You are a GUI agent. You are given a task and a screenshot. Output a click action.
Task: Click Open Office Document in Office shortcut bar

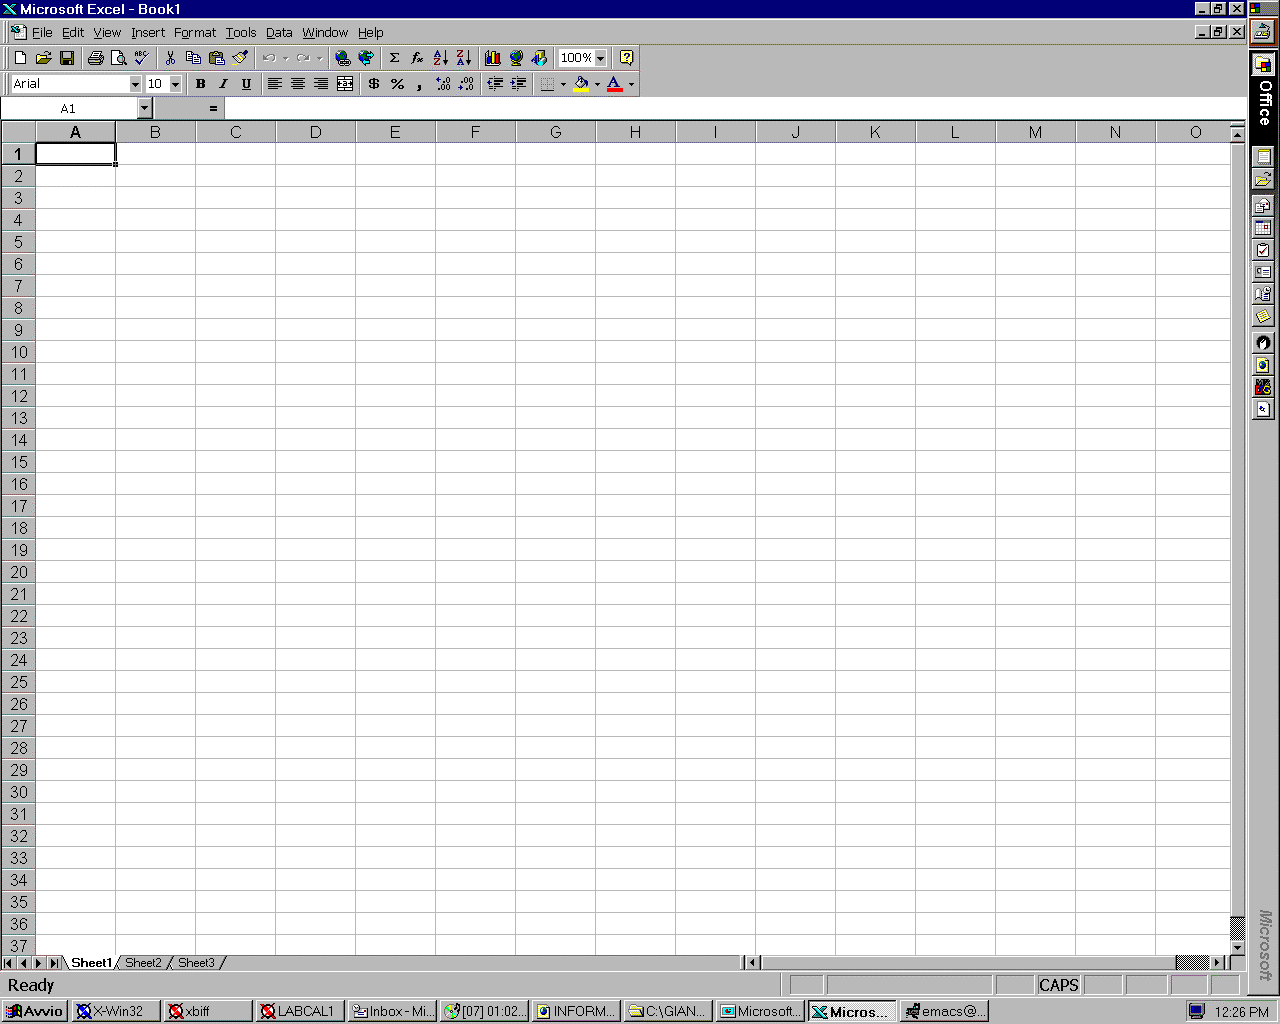[x=1264, y=180]
